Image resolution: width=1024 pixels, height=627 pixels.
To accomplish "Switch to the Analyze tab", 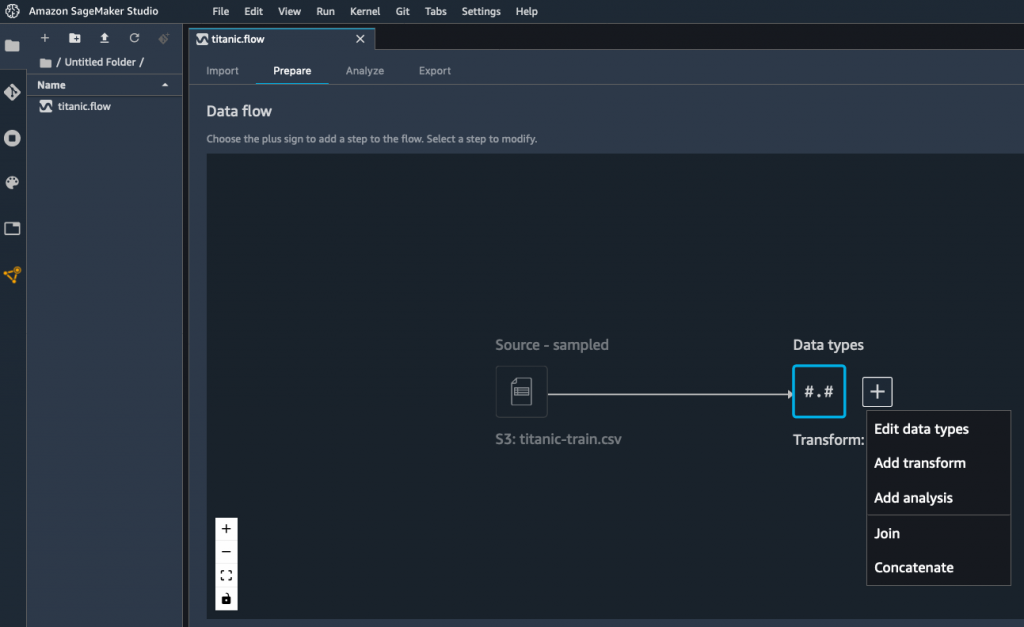I will click(364, 70).
